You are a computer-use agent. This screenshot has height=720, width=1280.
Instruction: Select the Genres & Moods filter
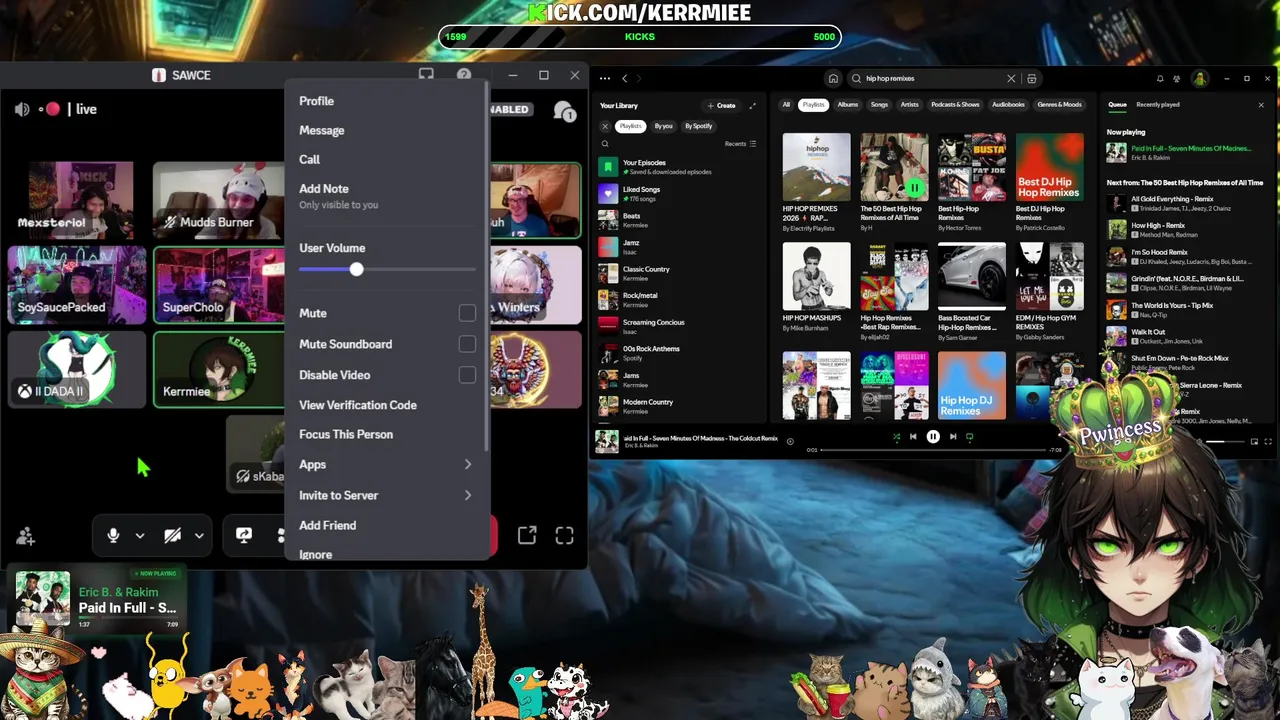(x=1059, y=104)
